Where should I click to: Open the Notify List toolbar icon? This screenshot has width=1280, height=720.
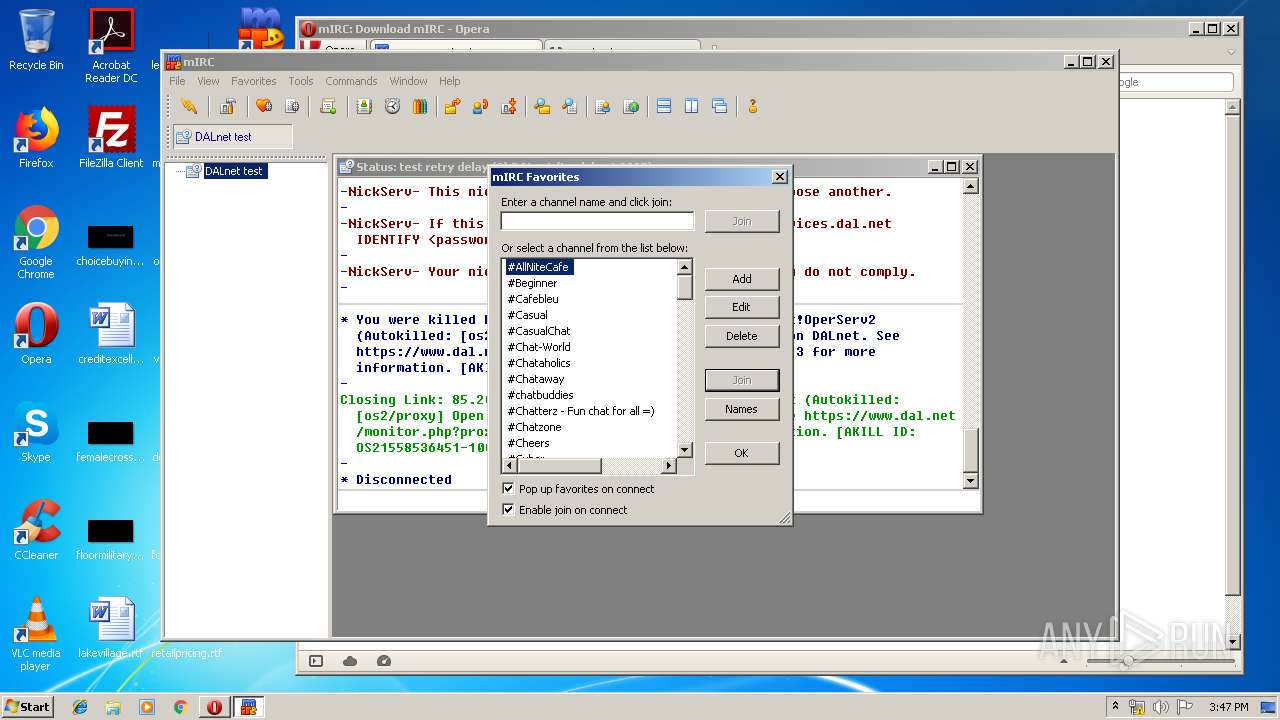(x=602, y=106)
